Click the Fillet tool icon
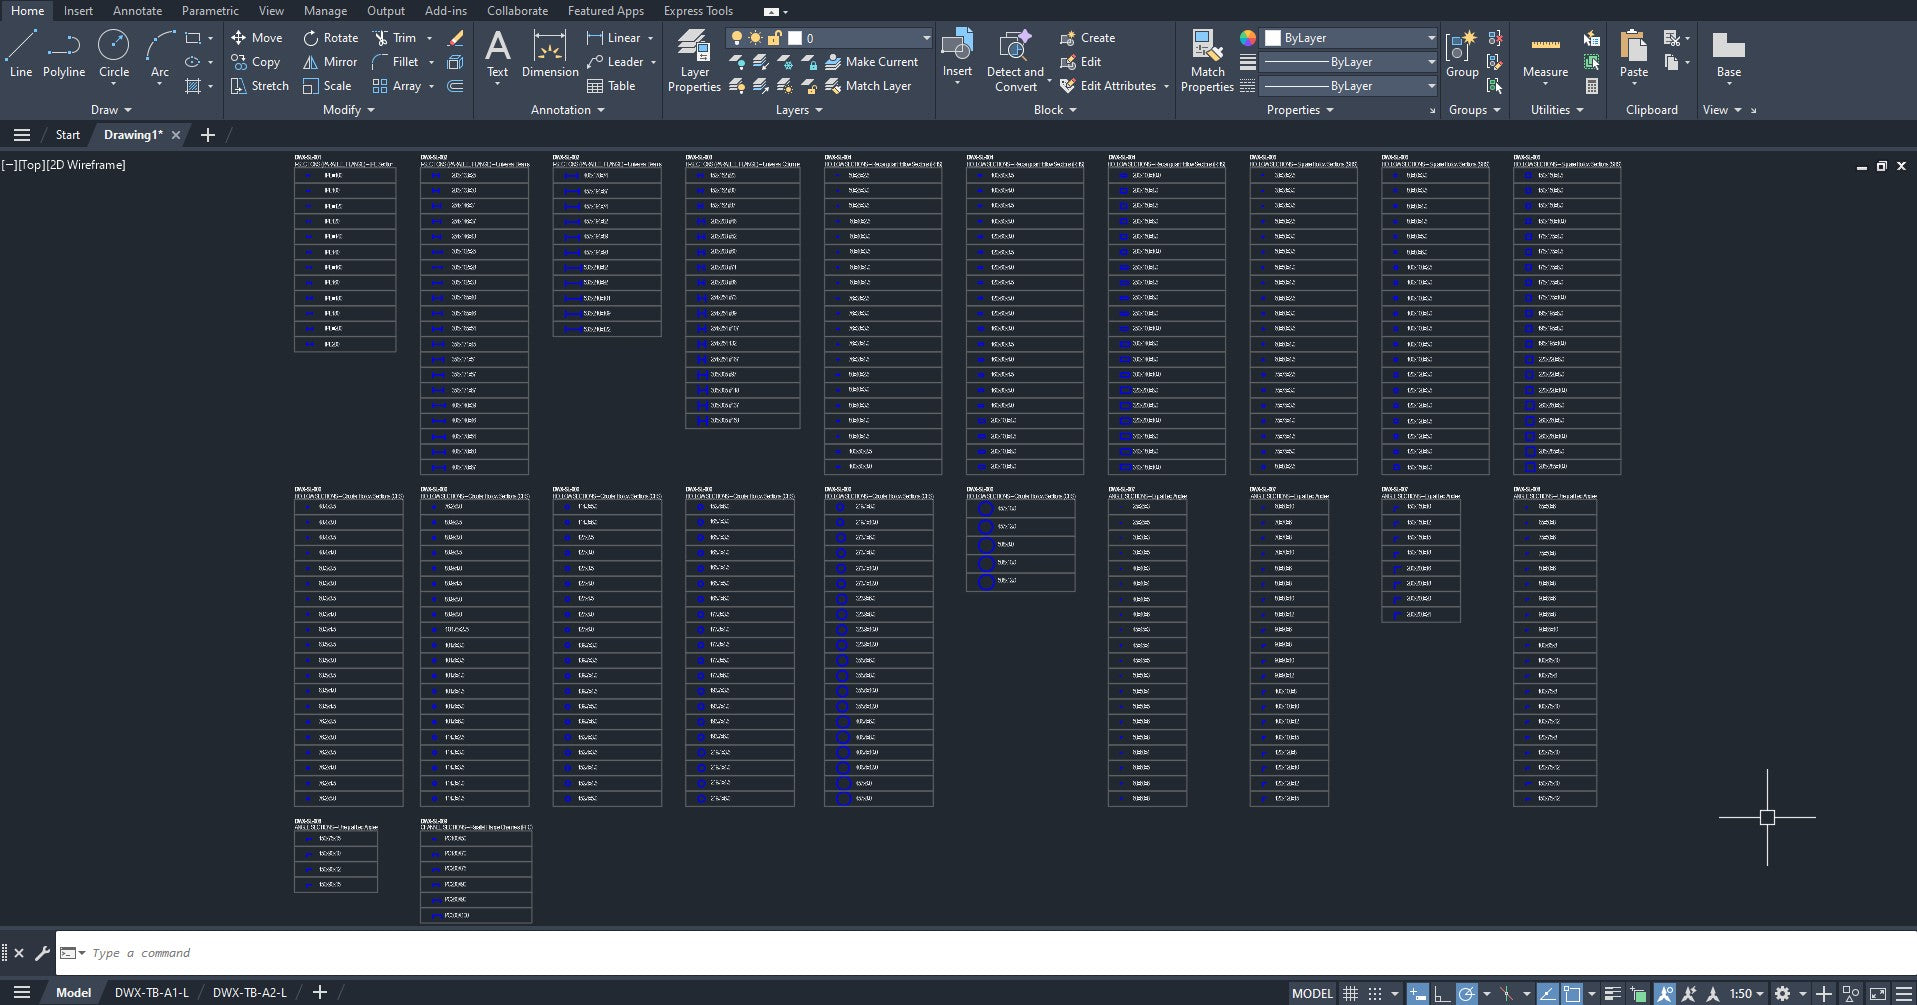 [x=381, y=62]
